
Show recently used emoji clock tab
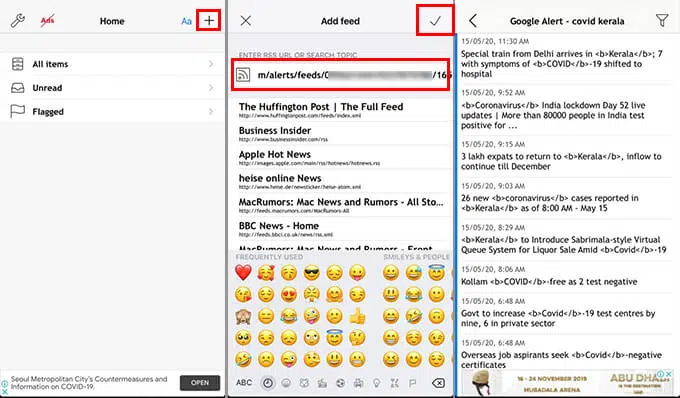(268, 383)
